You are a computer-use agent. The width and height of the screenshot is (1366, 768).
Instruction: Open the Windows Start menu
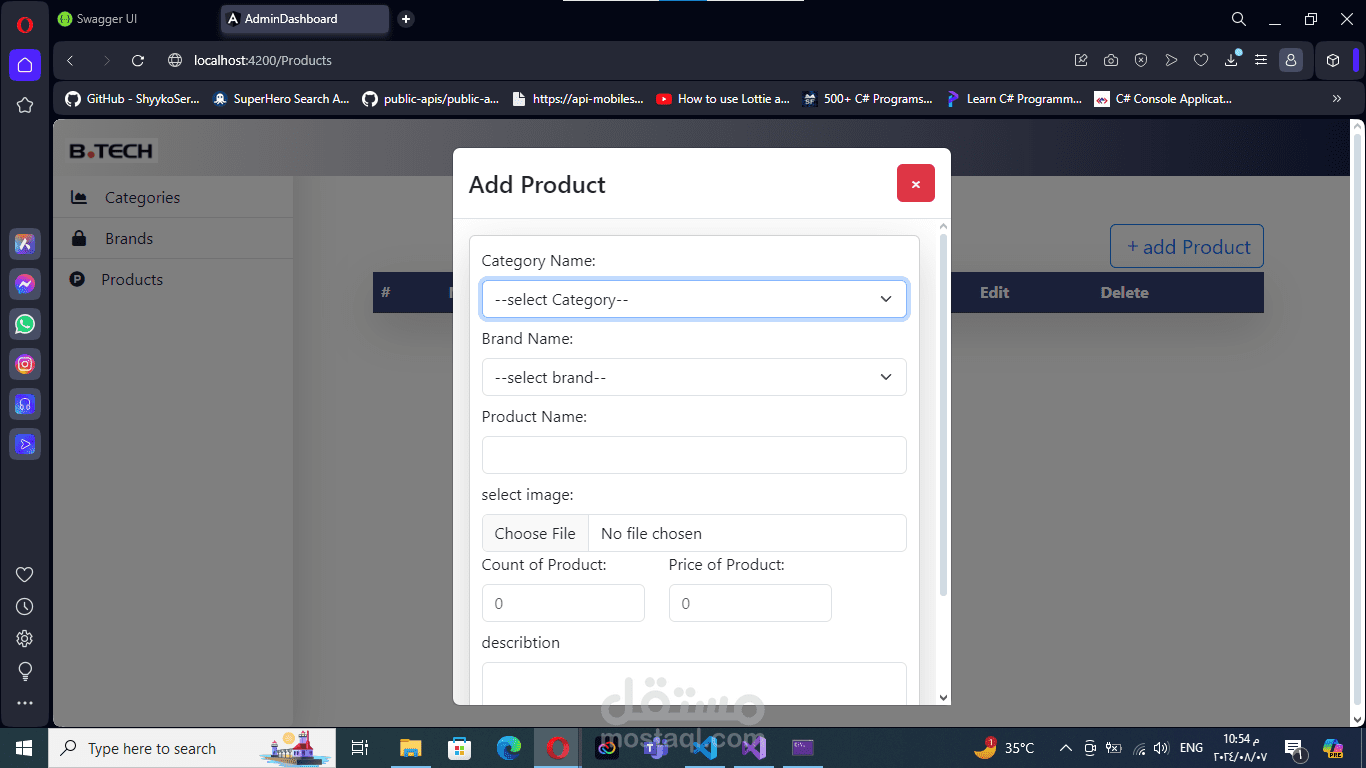tap(24, 748)
